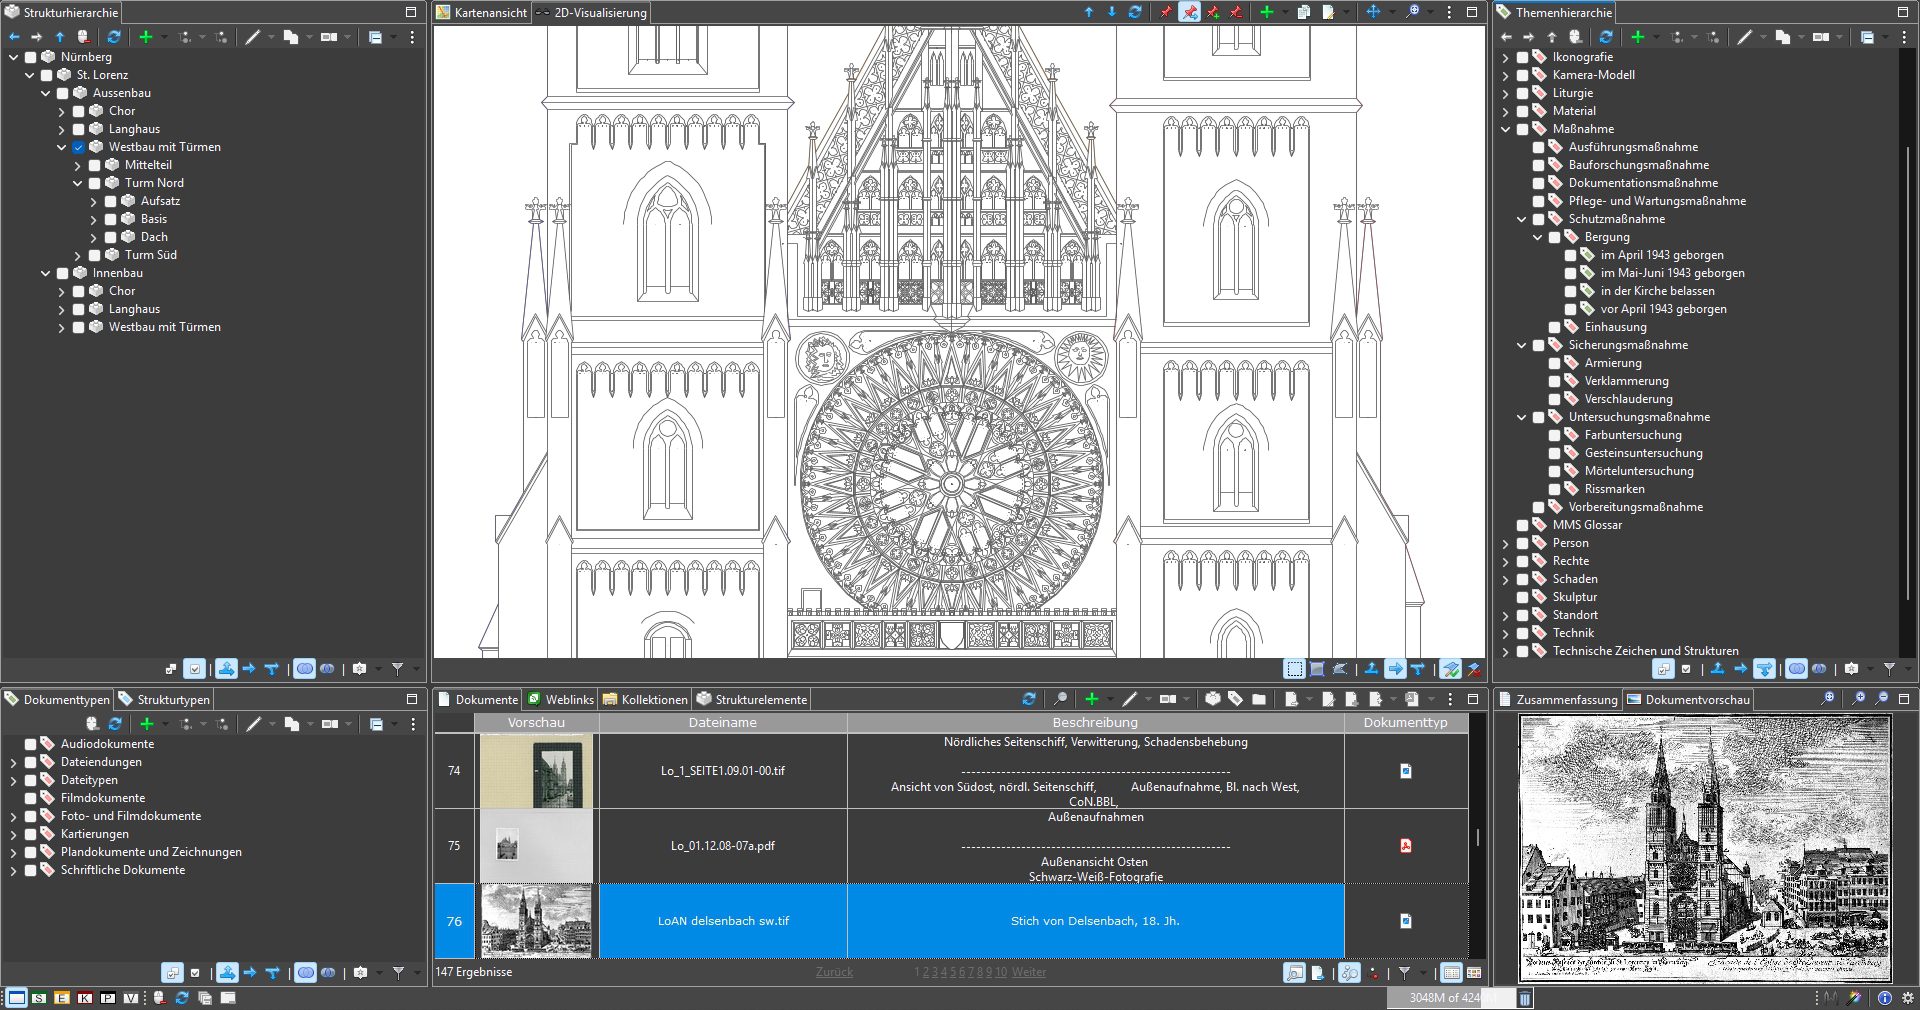Tick the Audiodokumente checkbox
The width and height of the screenshot is (1920, 1010).
30,744
